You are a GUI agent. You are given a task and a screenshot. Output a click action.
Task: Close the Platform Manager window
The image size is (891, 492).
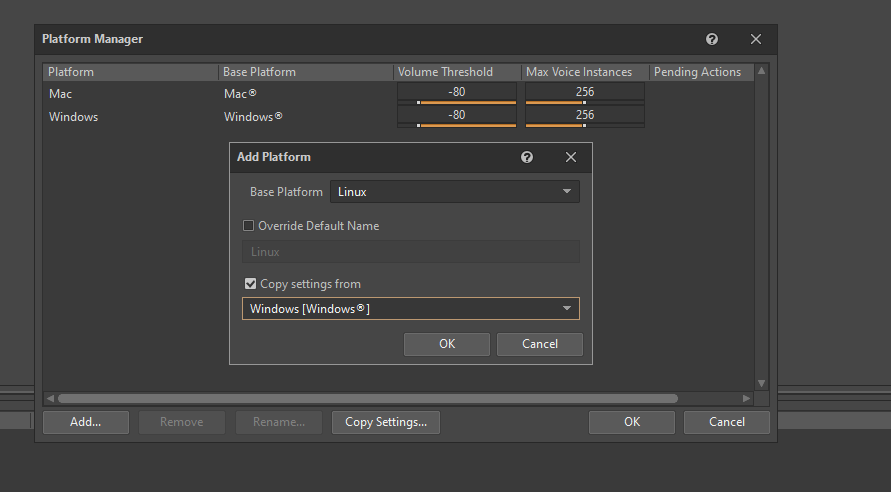756,39
